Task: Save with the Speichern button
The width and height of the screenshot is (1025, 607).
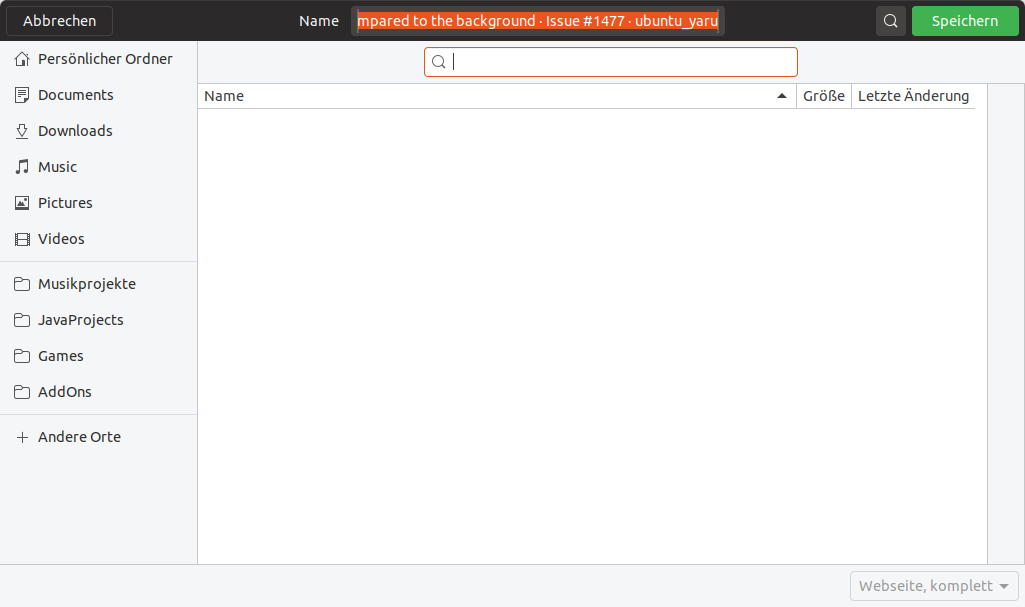Action: (965, 21)
